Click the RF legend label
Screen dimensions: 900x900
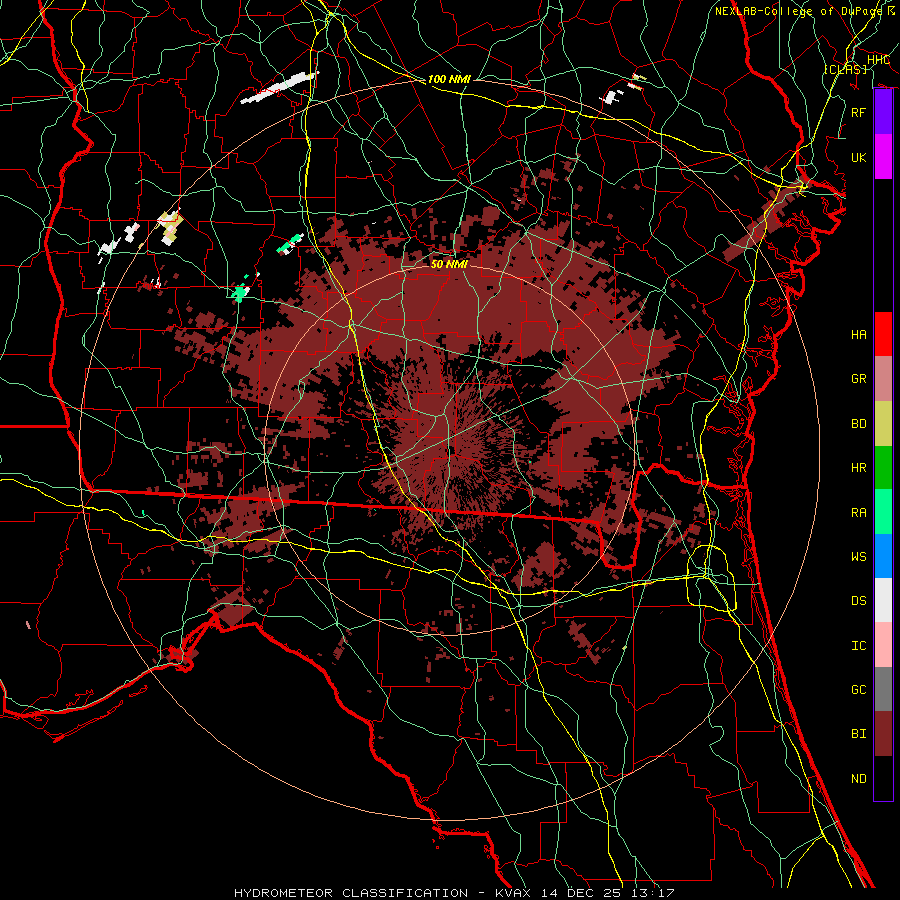(x=858, y=112)
